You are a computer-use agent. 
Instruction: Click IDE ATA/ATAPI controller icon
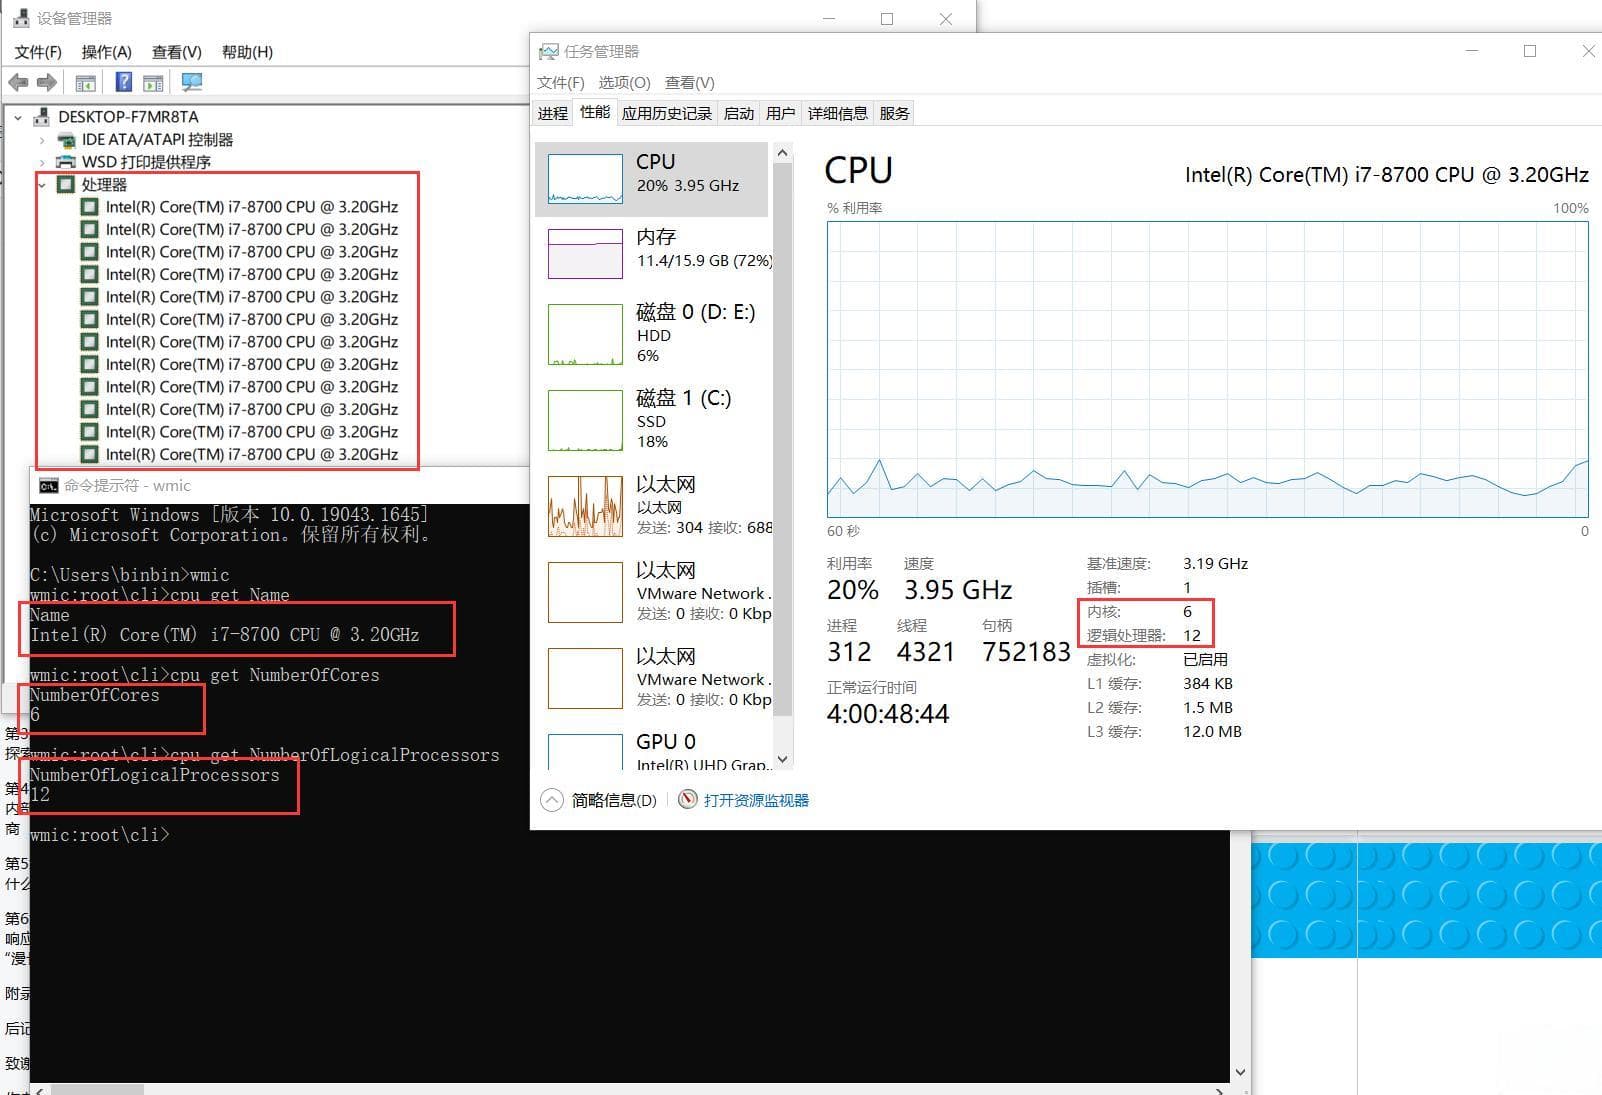(66, 140)
